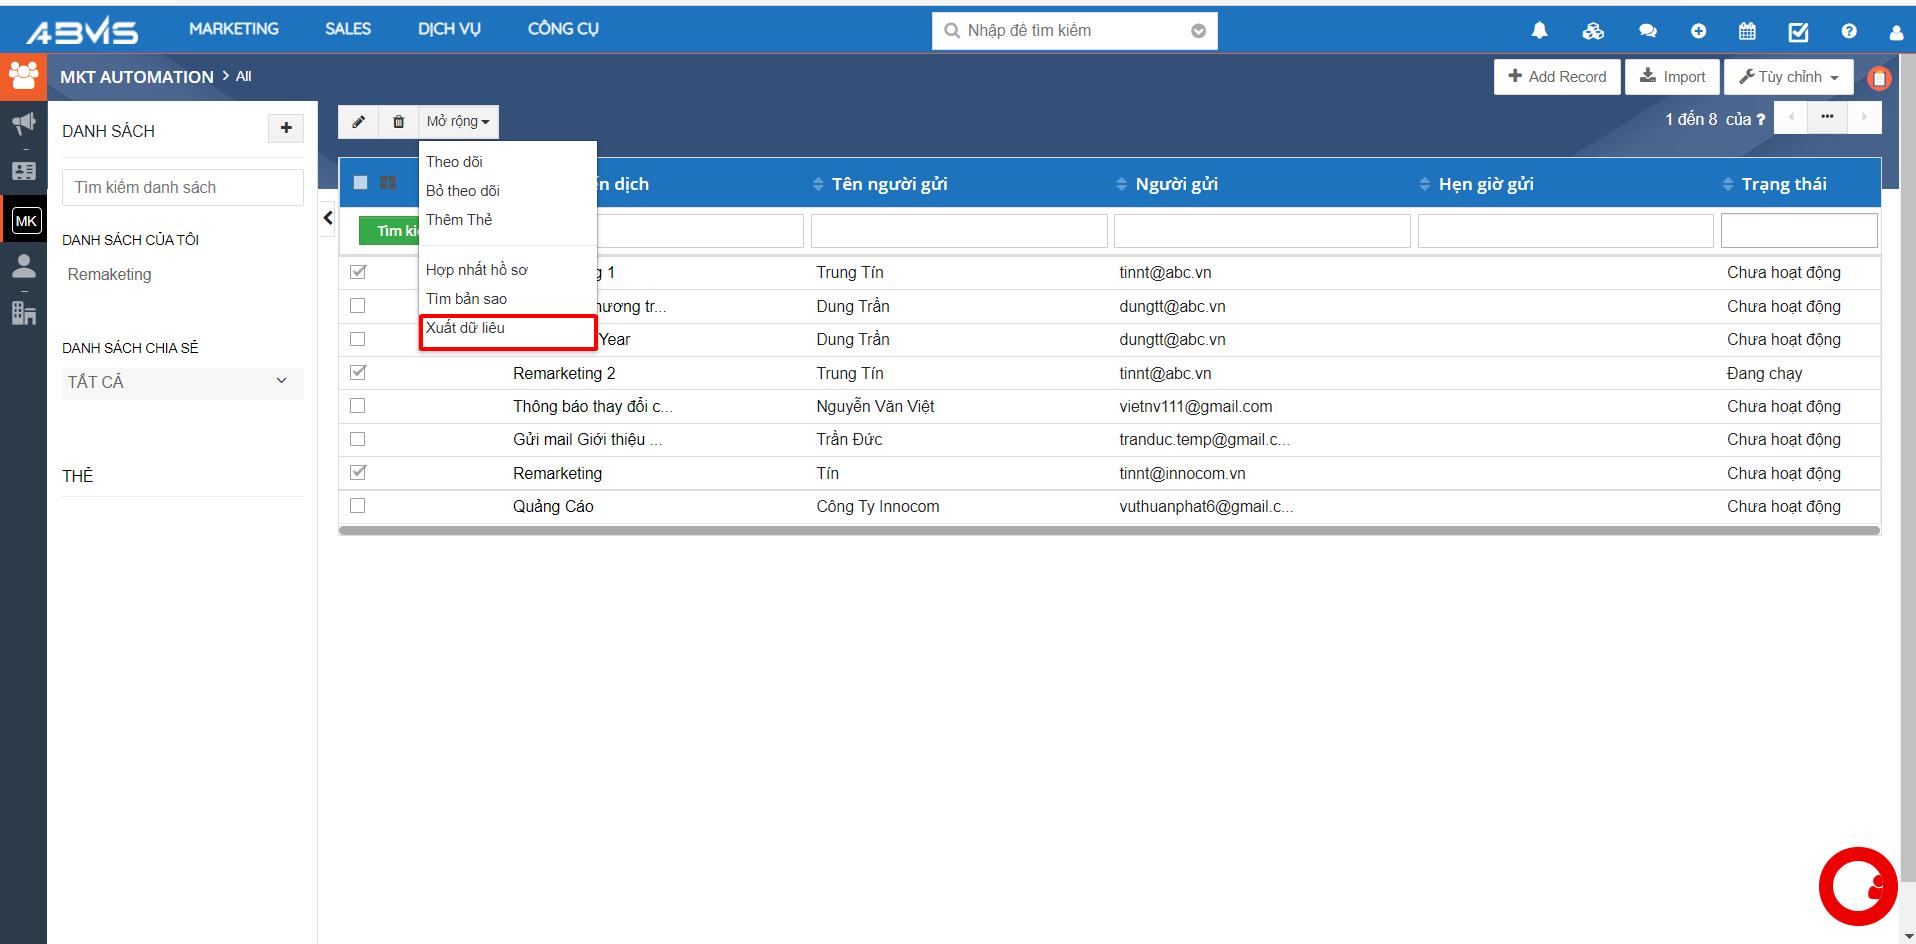Select Xuất dữ liệu from menu

click(x=465, y=328)
